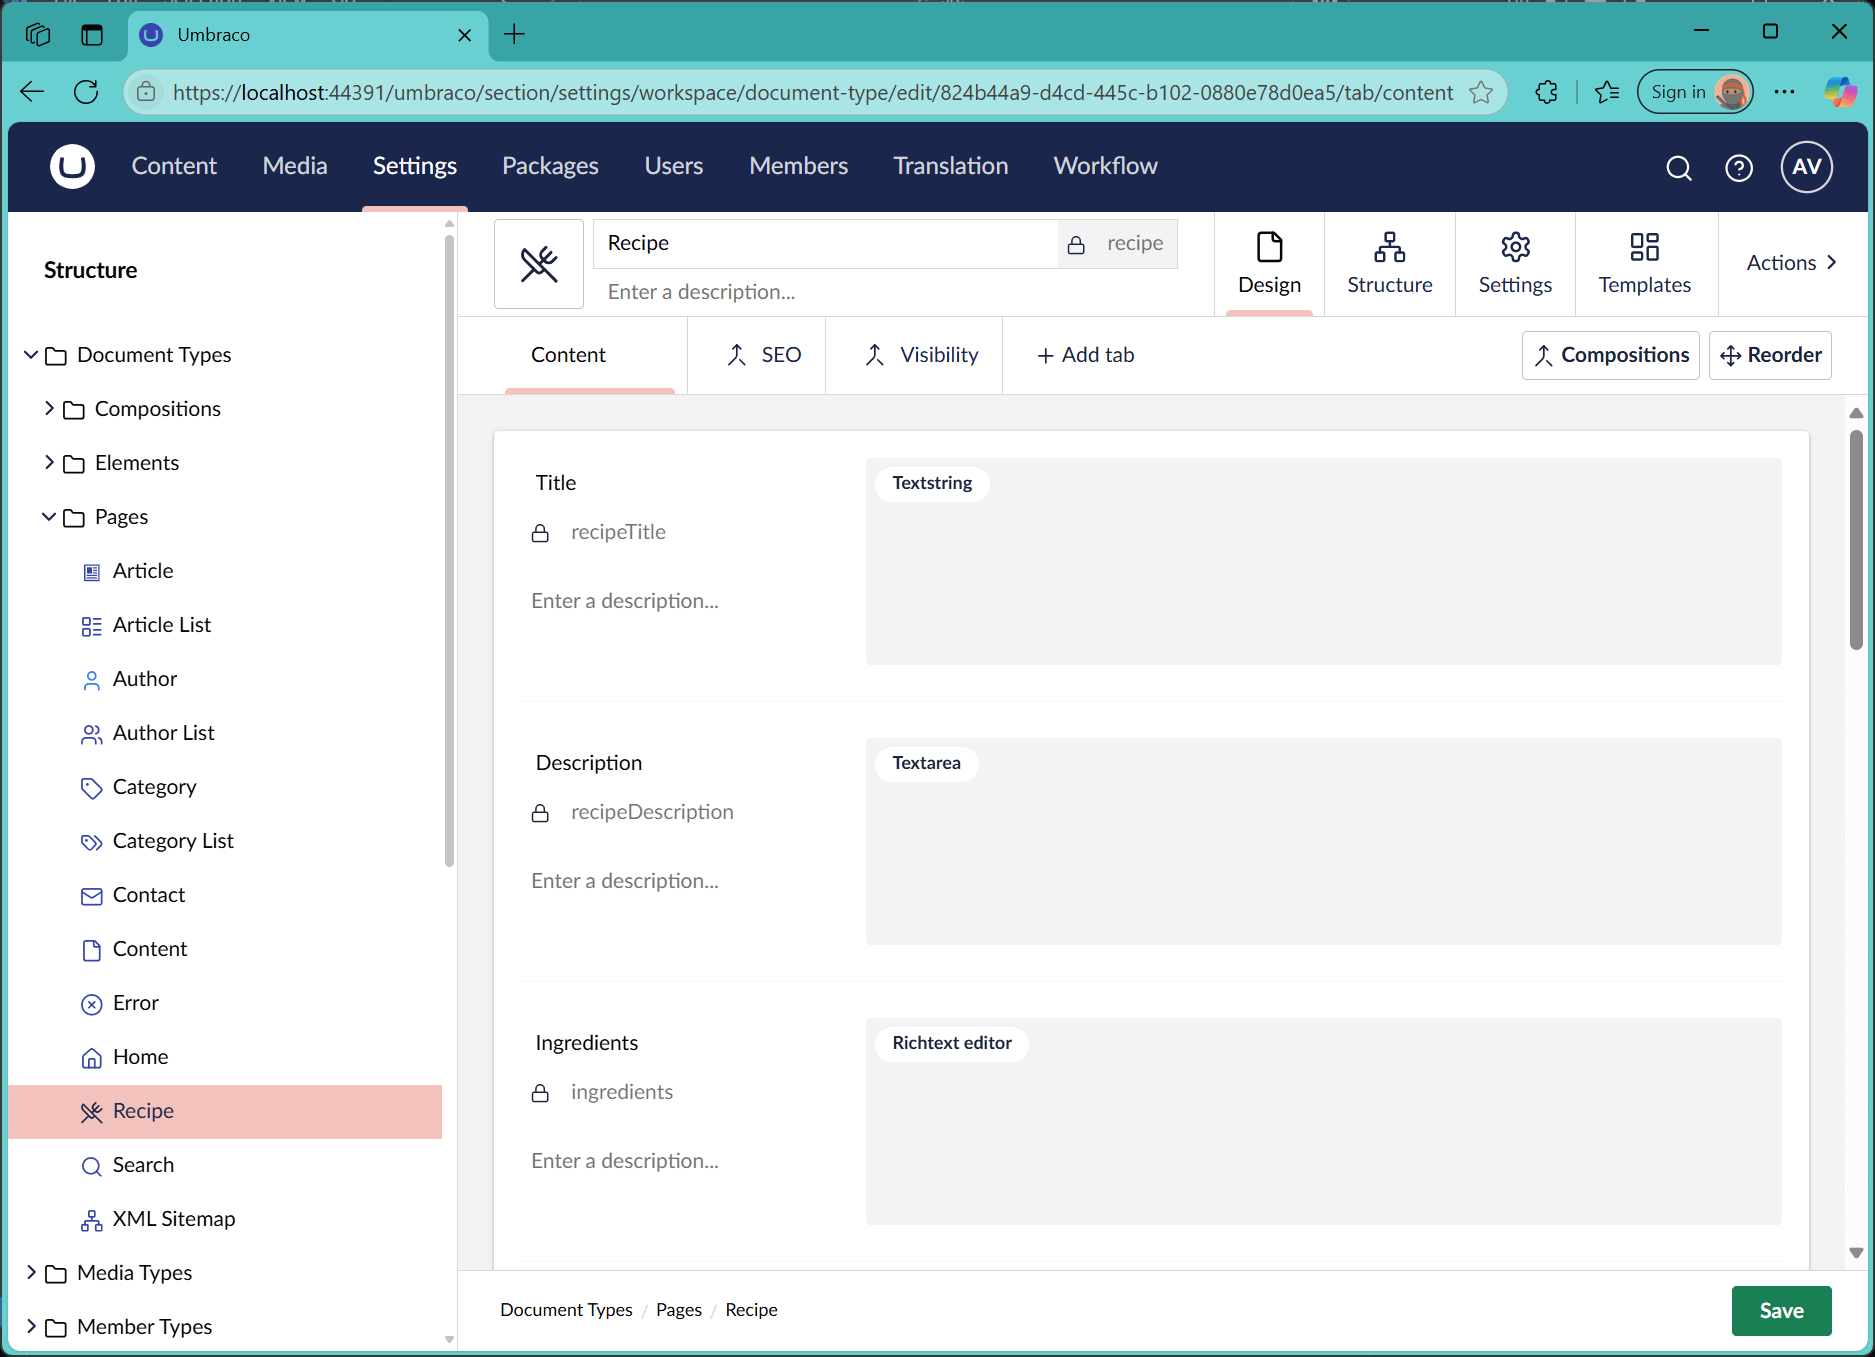Screen dimensions: 1875x1357
Task: Open the Structure workspace view
Action: pyautogui.click(x=1390, y=264)
